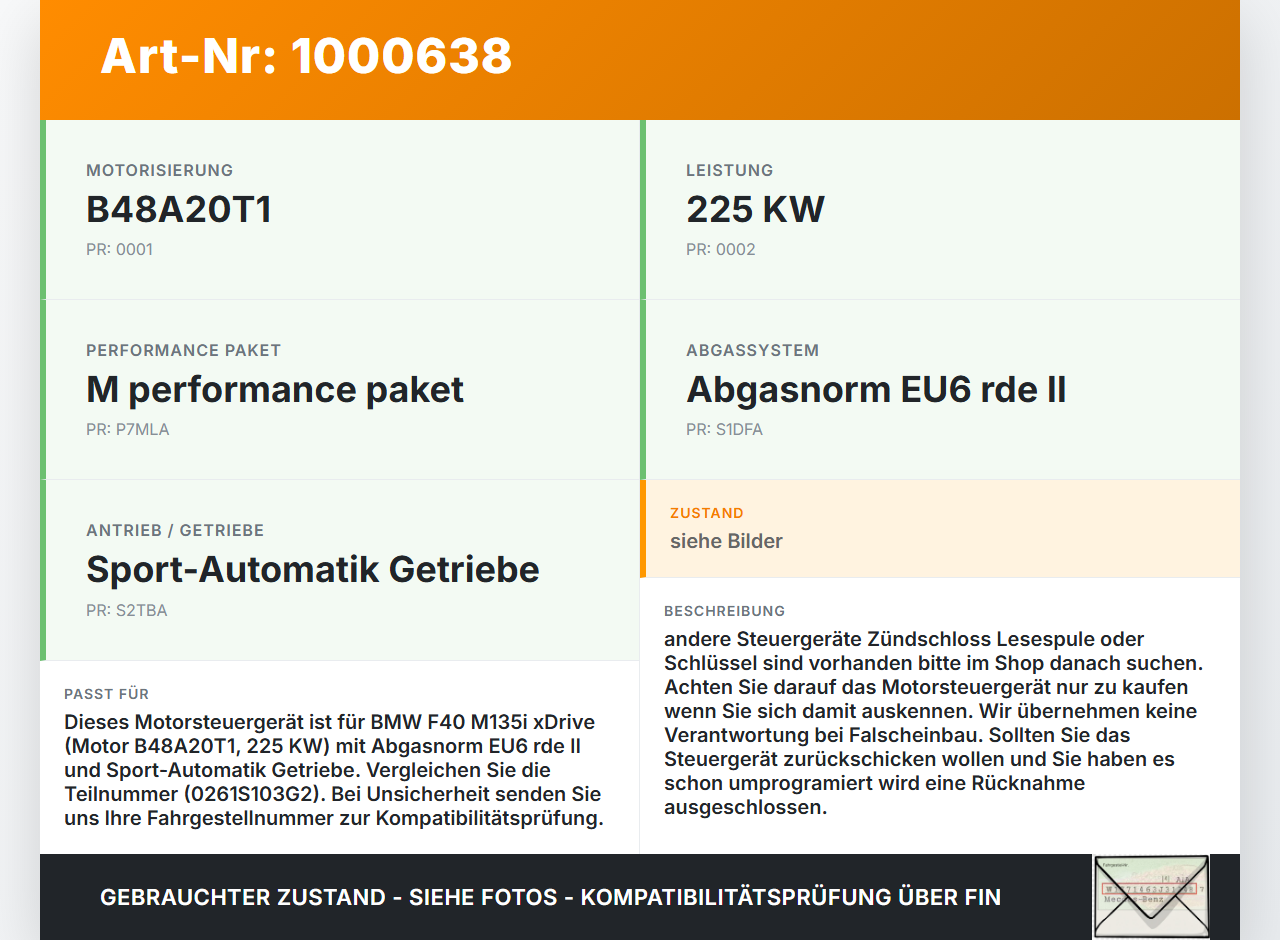This screenshot has width=1280, height=940.
Task: Click PR: 0001 code text
Action: (x=120, y=249)
